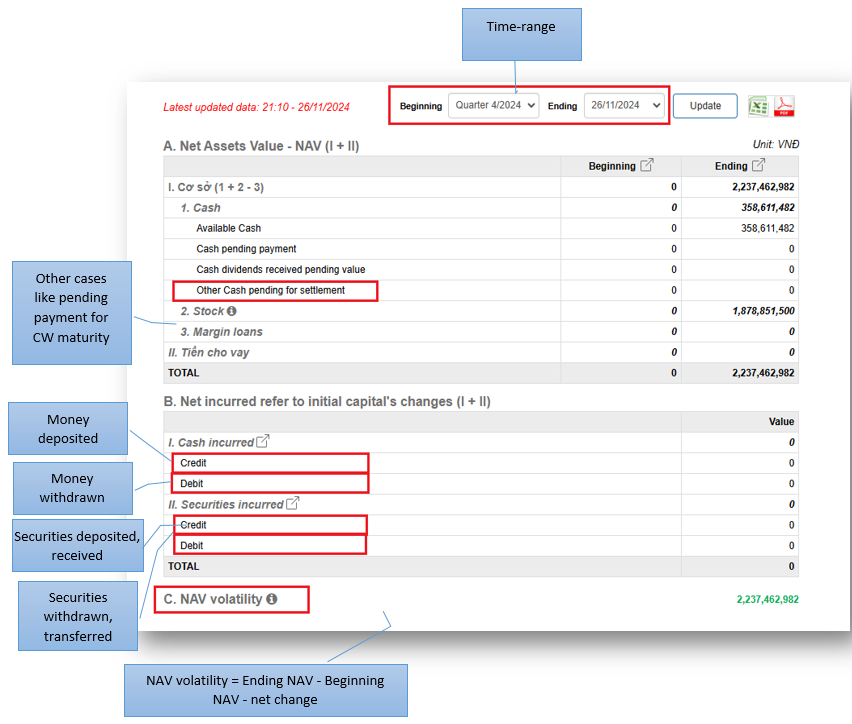Open Securities incurred detail link icon
Screen dimensions: 852x724
tap(293, 504)
